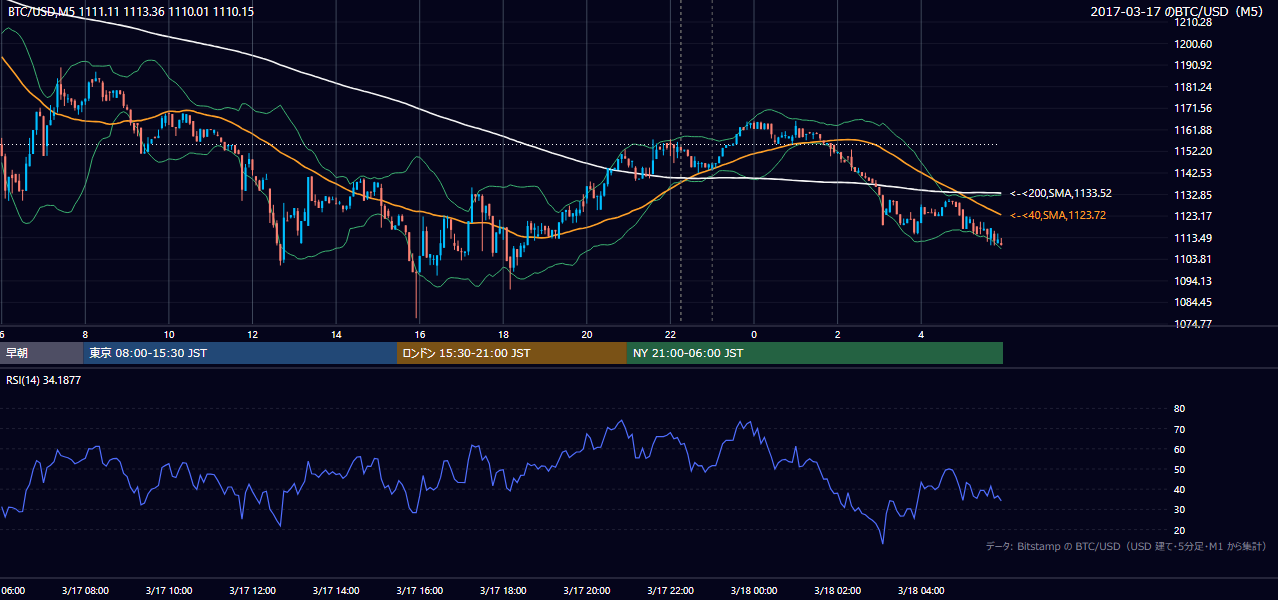The image size is (1278, 600).
Task: Click price axis value 1200.60
Action: pos(1194,44)
